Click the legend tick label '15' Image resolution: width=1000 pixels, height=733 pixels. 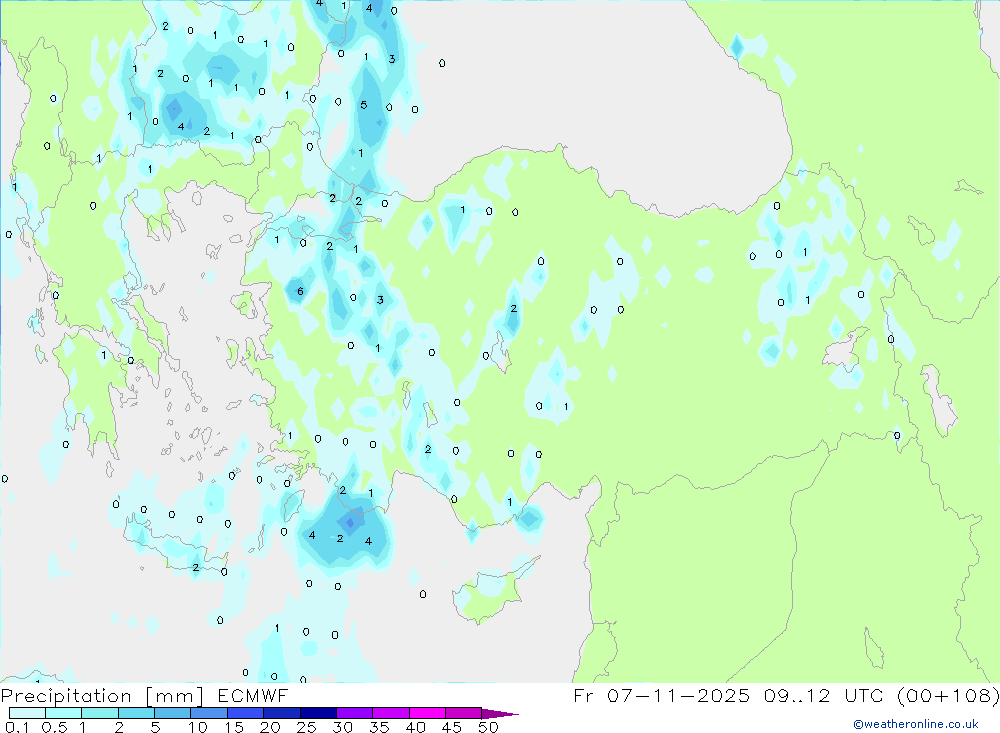pos(233,727)
